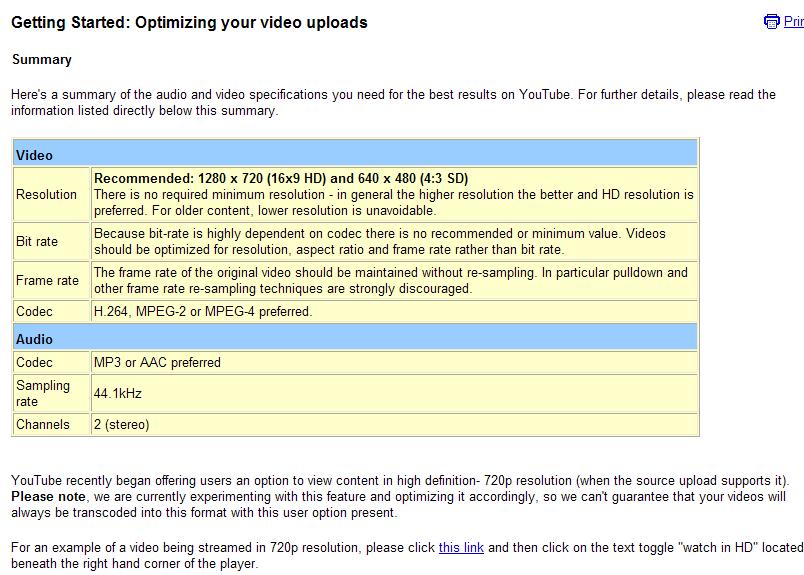The height and width of the screenshot is (575, 804).
Task: Click the blue 'Video' table section header
Action: pos(355,153)
